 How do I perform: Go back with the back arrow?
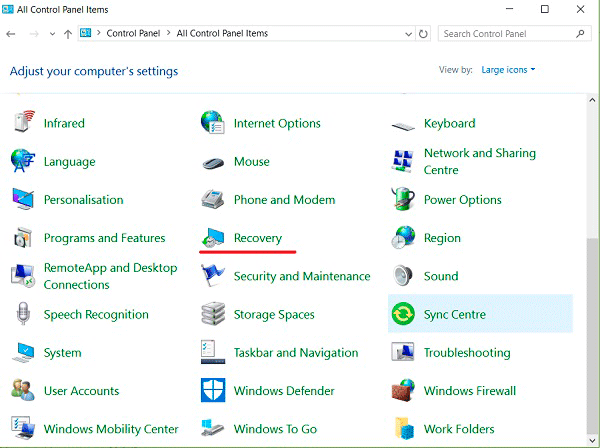coord(11,34)
